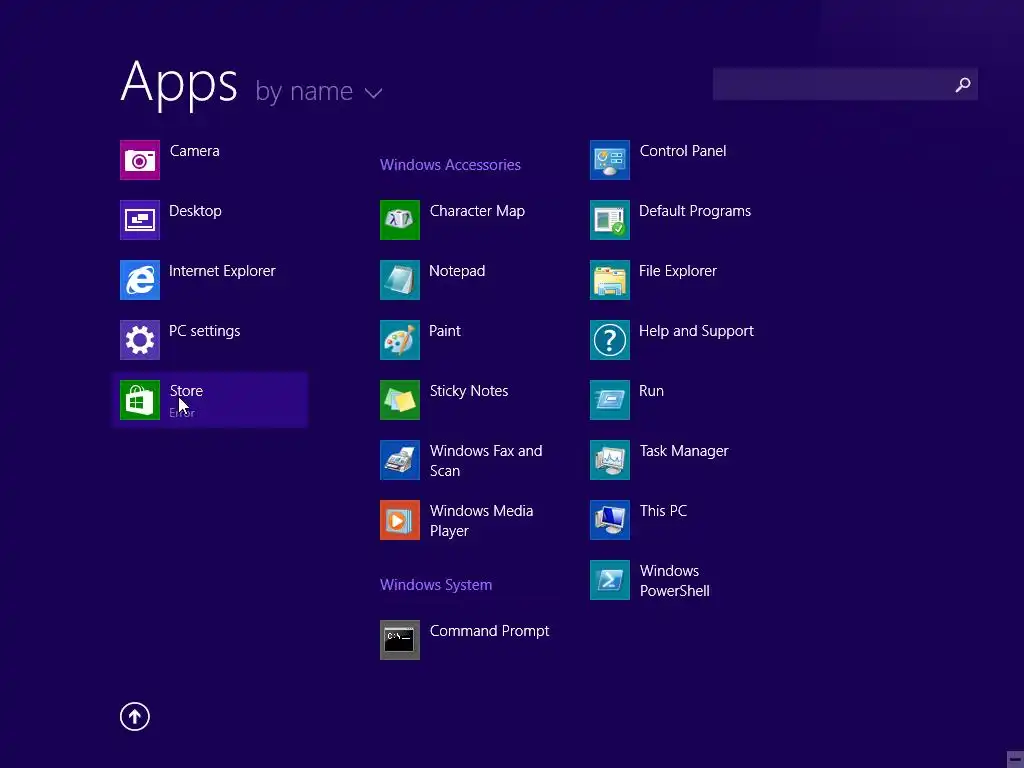This screenshot has width=1024, height=768.
Task: Open Notepad icon
Action: click(x=400, y=280)
